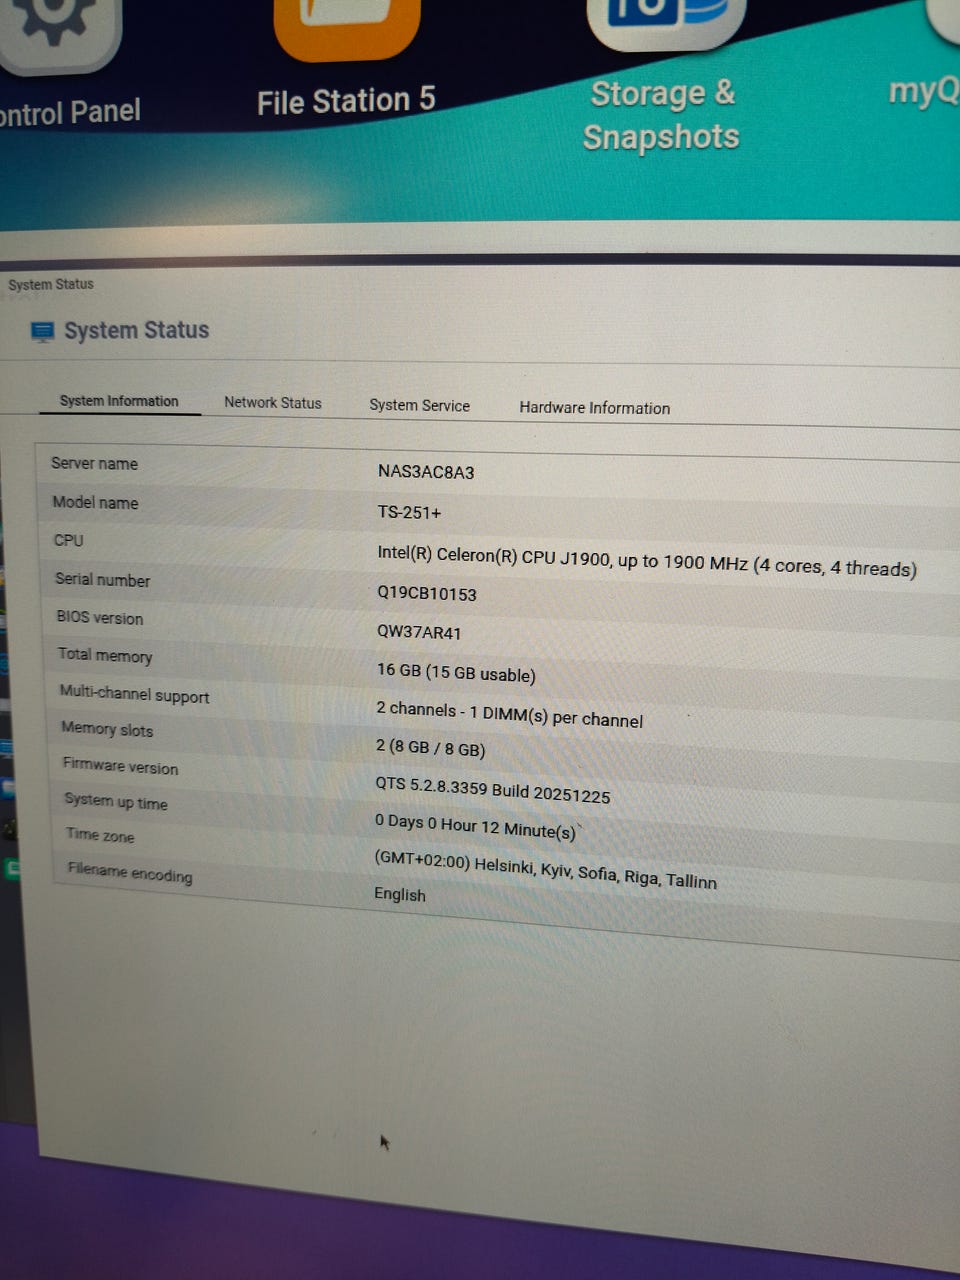960x1280 pixels.
Task: Click the System Status monitor icon
Action: click(43, 331)
